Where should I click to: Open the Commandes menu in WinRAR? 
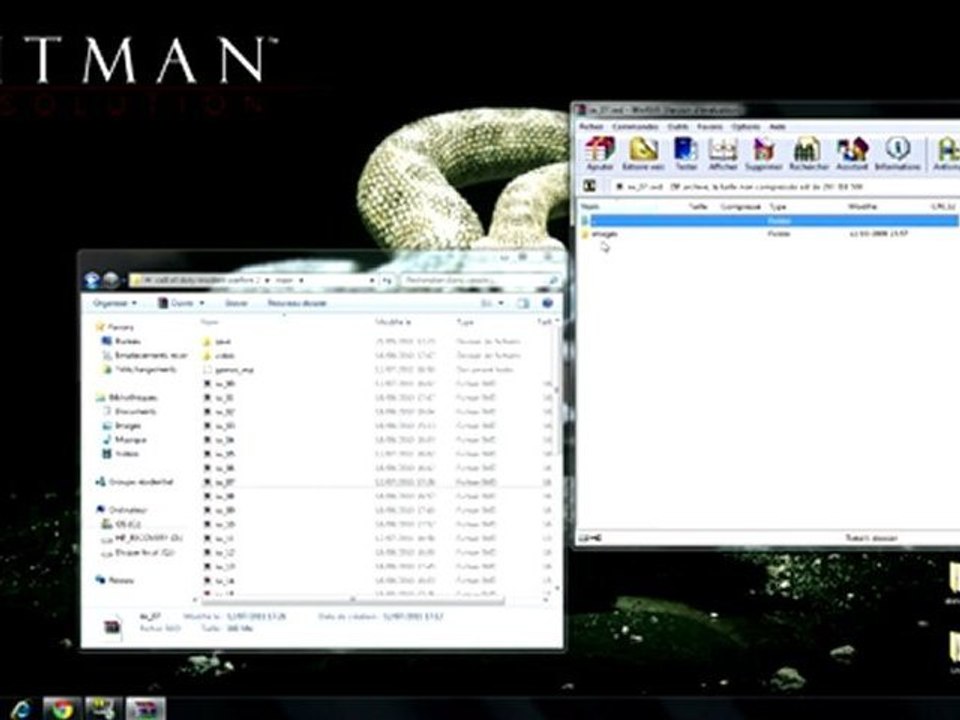(x=635, y=127)
